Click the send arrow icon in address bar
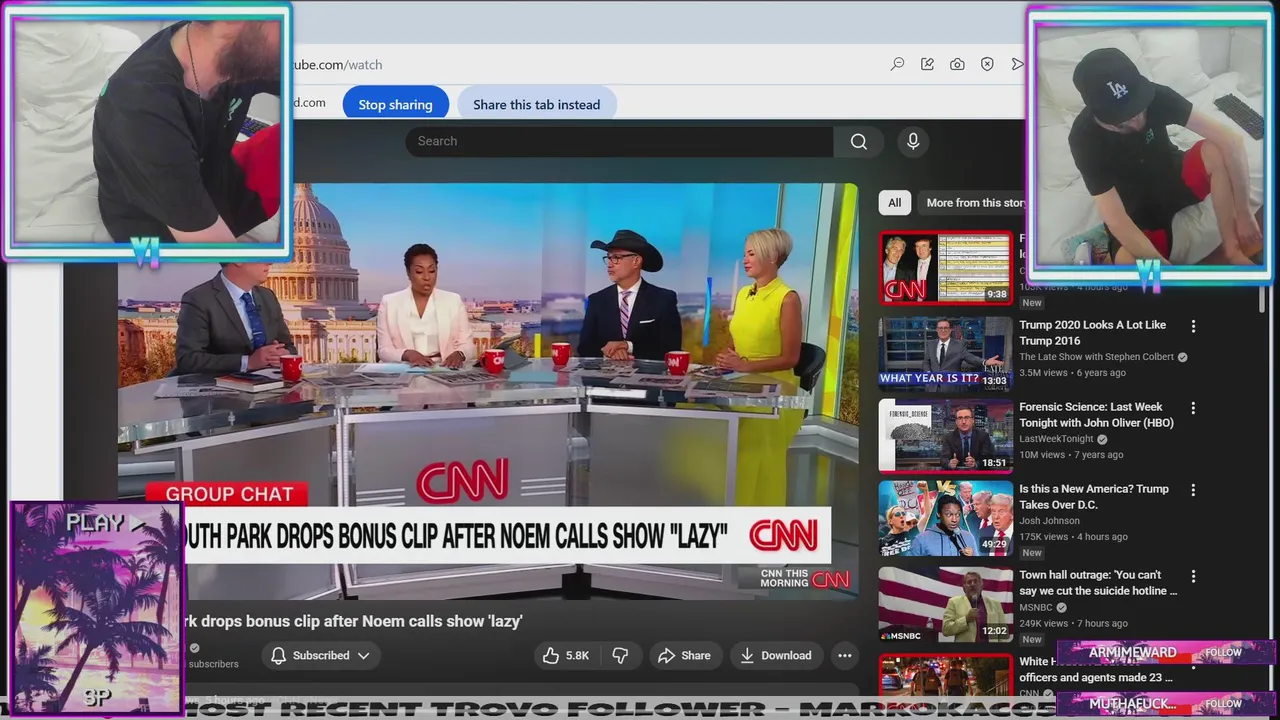This screenshot has width=1280, height=720. click(x=1017, y=64)
